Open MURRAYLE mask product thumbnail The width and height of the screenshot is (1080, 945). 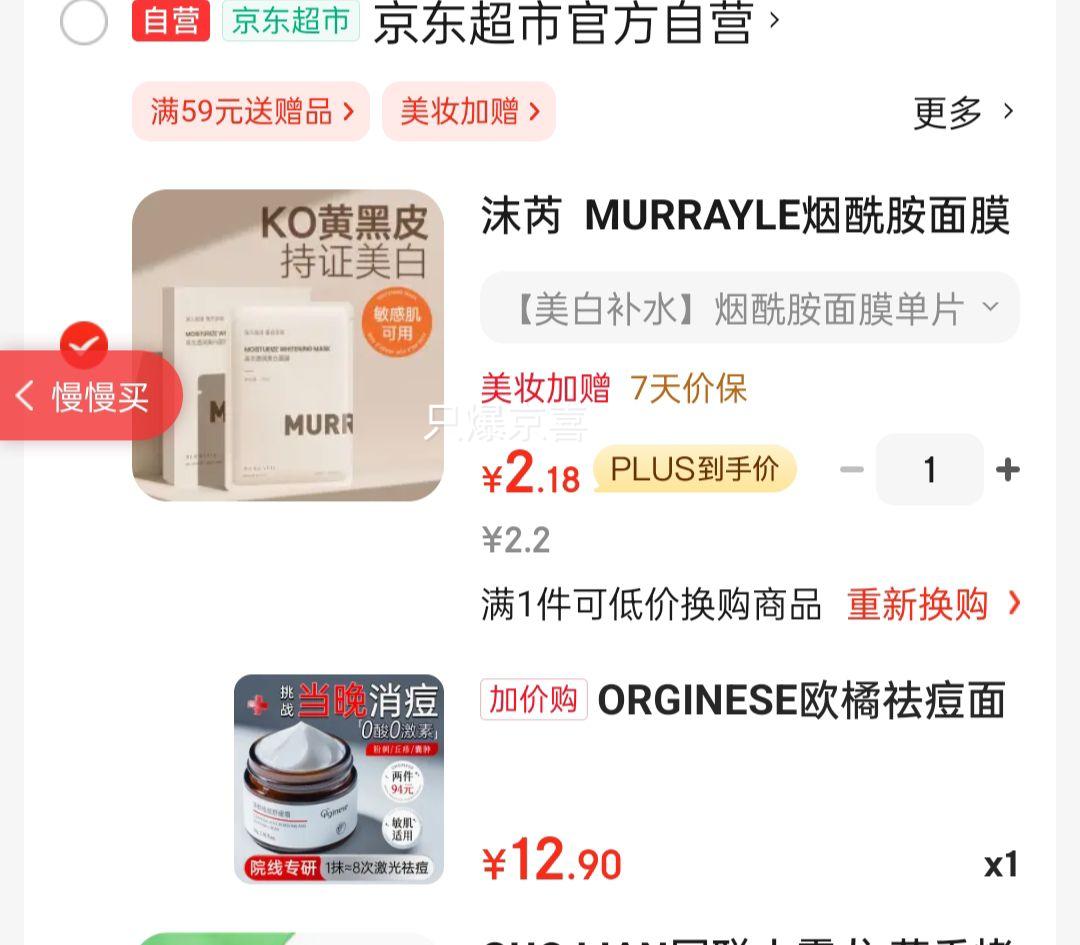tap(288, 345)
